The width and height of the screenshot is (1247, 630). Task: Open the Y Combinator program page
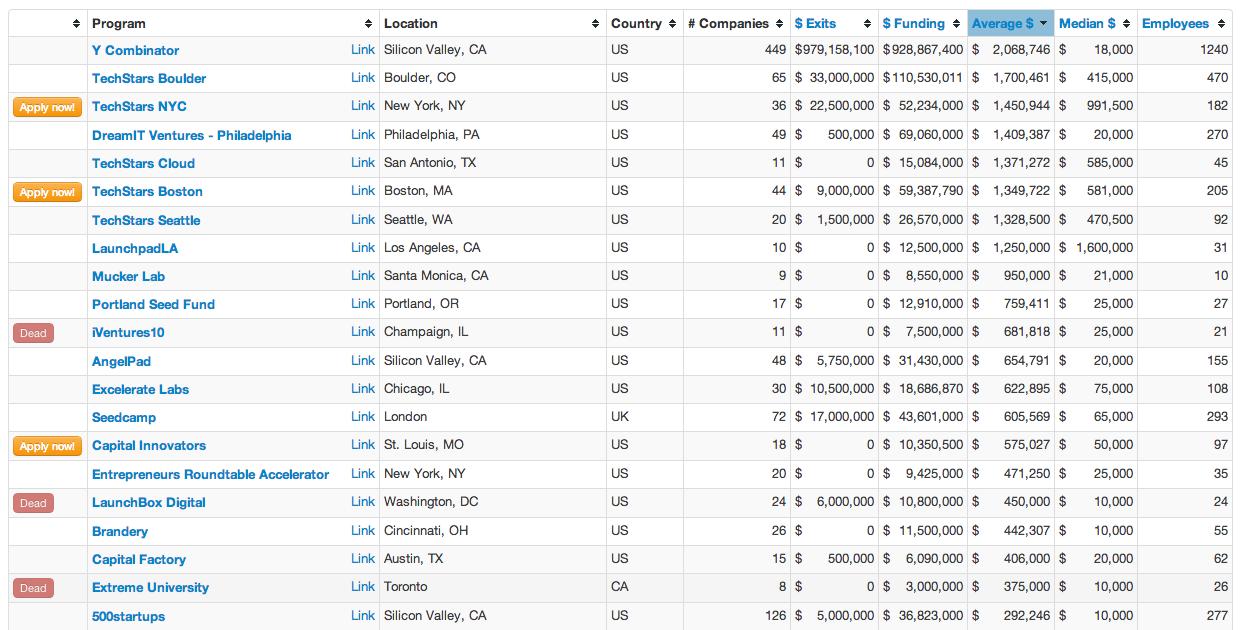click(136, 50)
